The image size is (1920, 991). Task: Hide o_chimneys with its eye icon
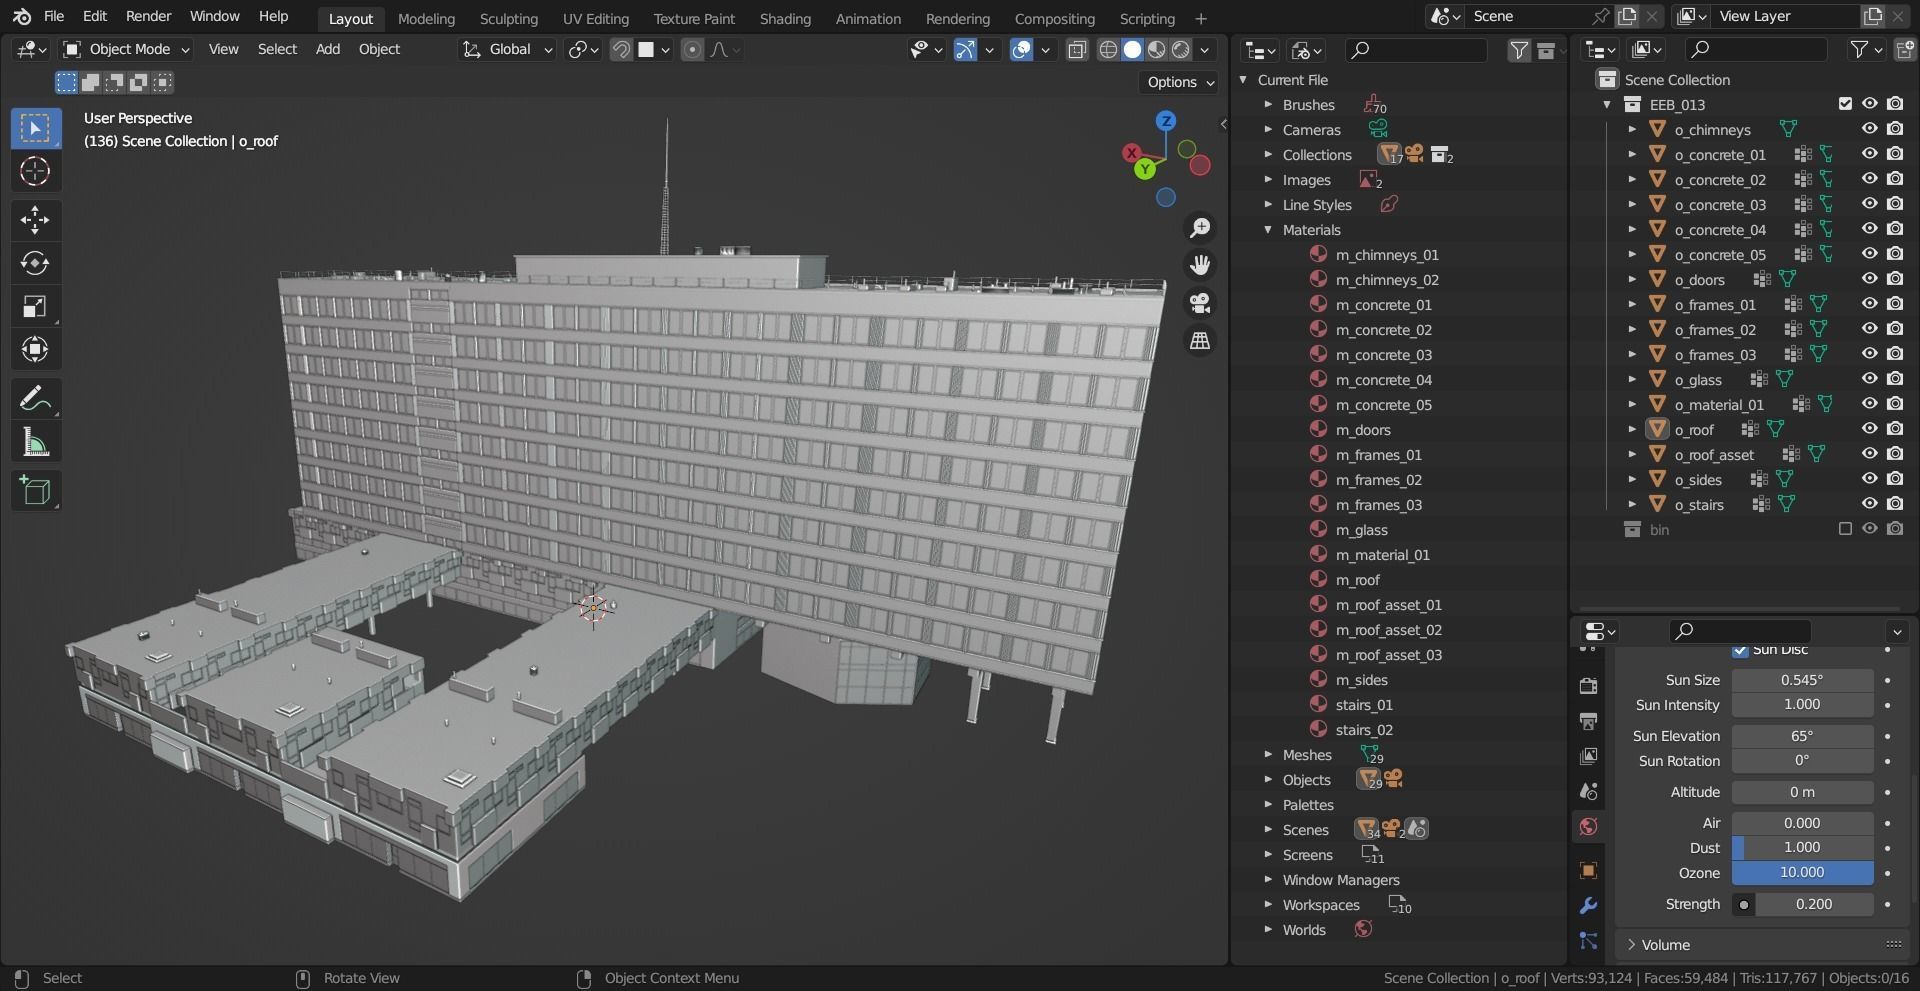[1869, 129]
